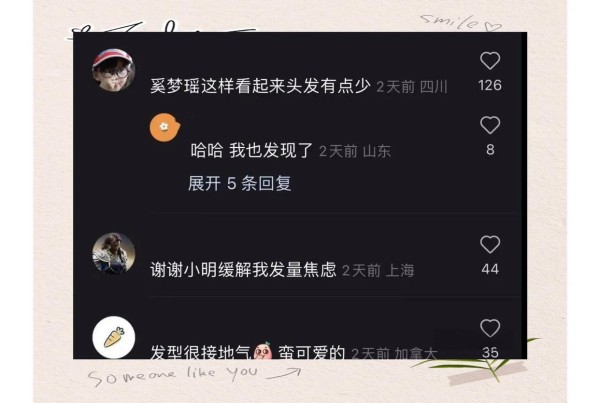Reply to comment '发型很接地气 蛮可爱的'
The width and height of the screenshot is (600, 403).
(247, 352)
